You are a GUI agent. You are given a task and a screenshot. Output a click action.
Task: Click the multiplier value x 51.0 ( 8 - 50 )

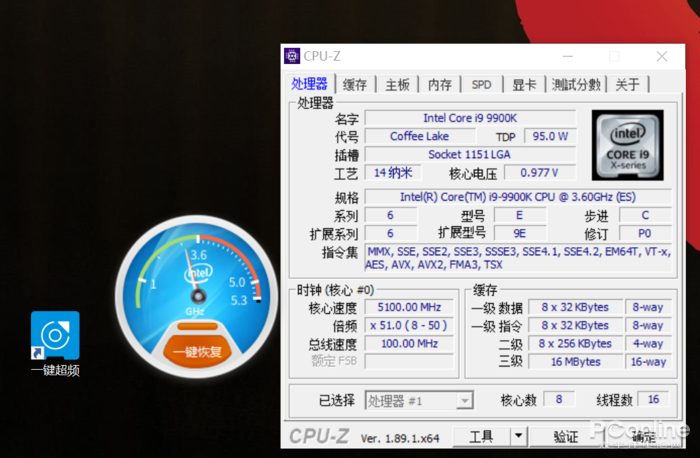409,325
